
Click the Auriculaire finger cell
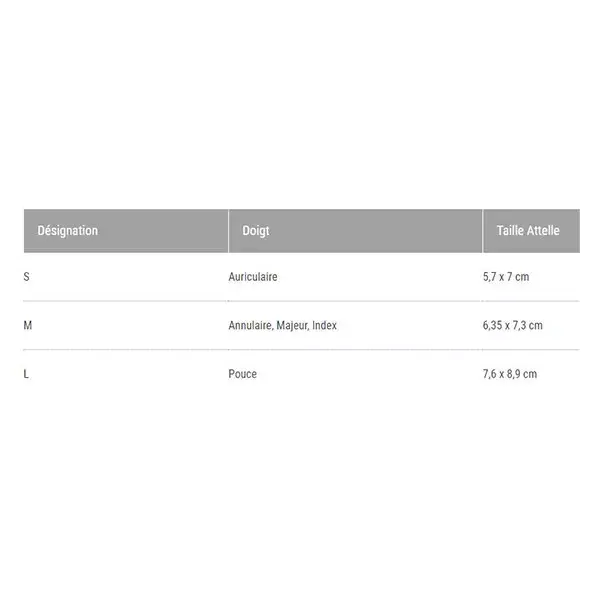[x=253, y=277]
